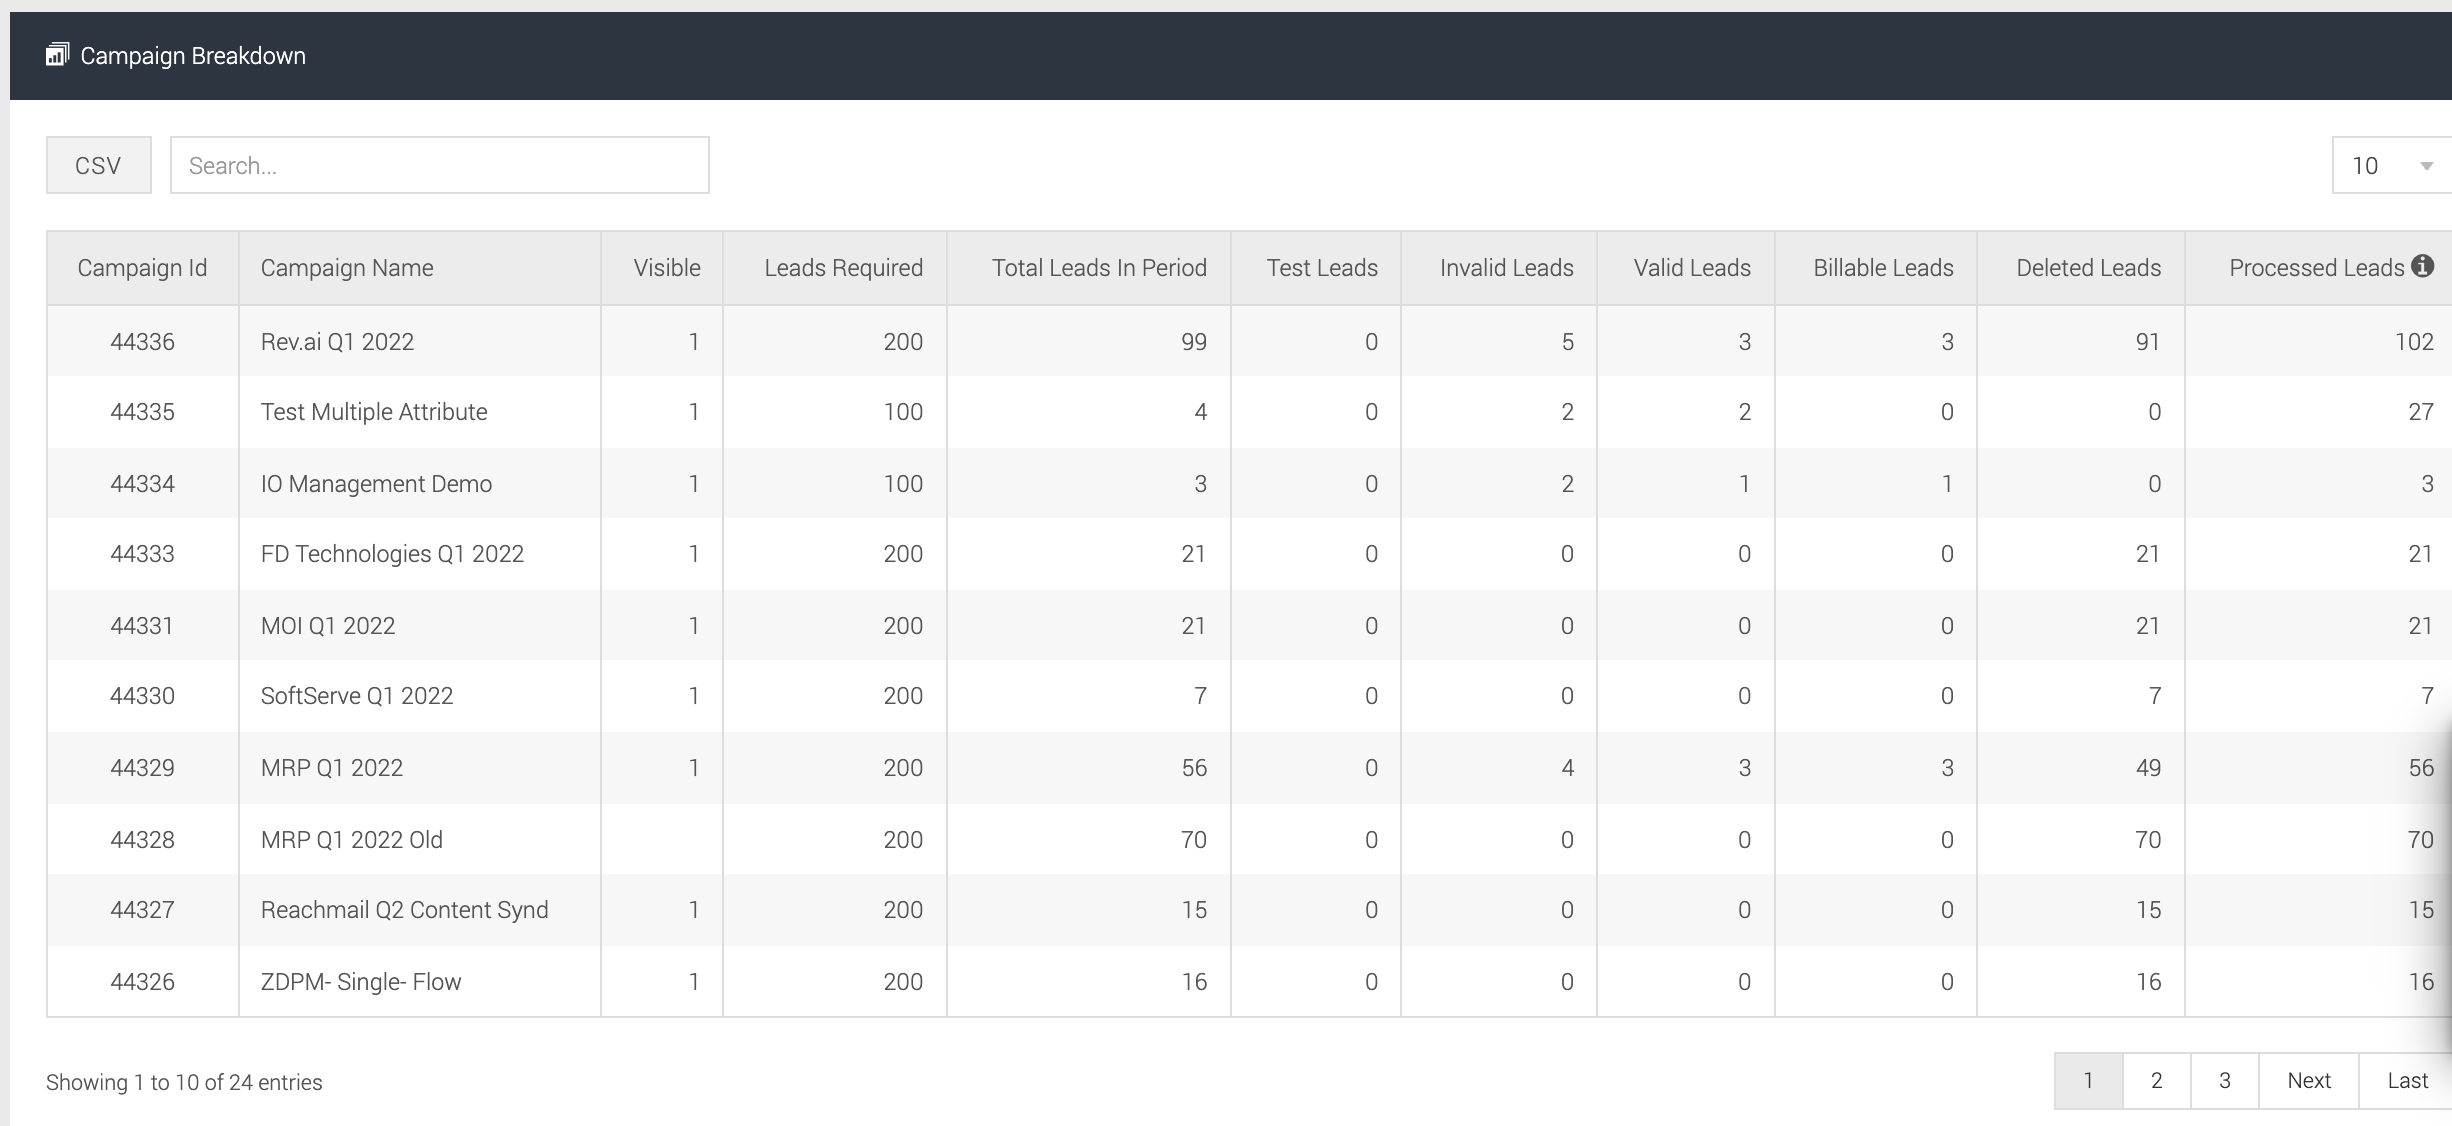Select the SoftServe Q1 2022 campaign name

click(357, 696)
